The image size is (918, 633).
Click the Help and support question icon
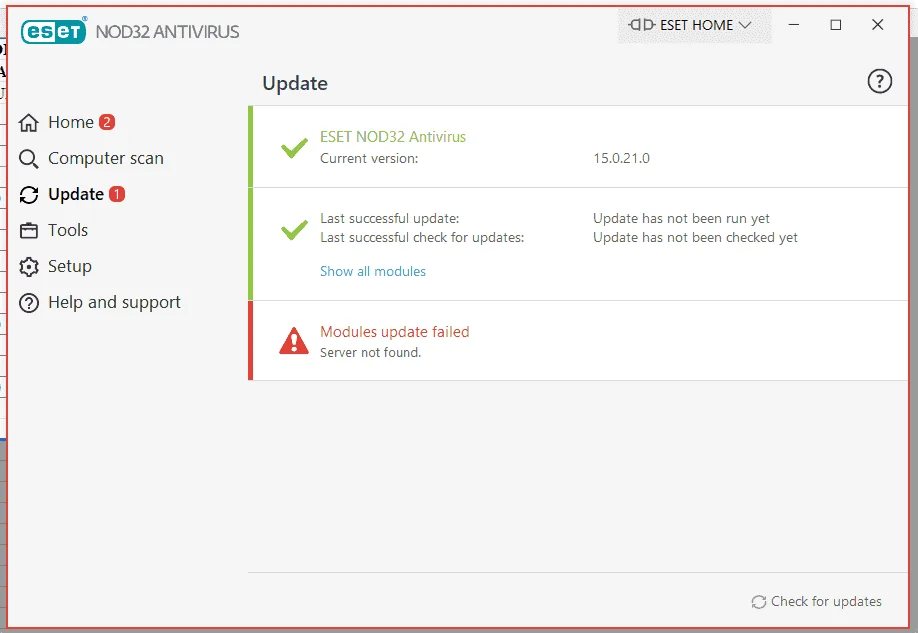[29, 303]
